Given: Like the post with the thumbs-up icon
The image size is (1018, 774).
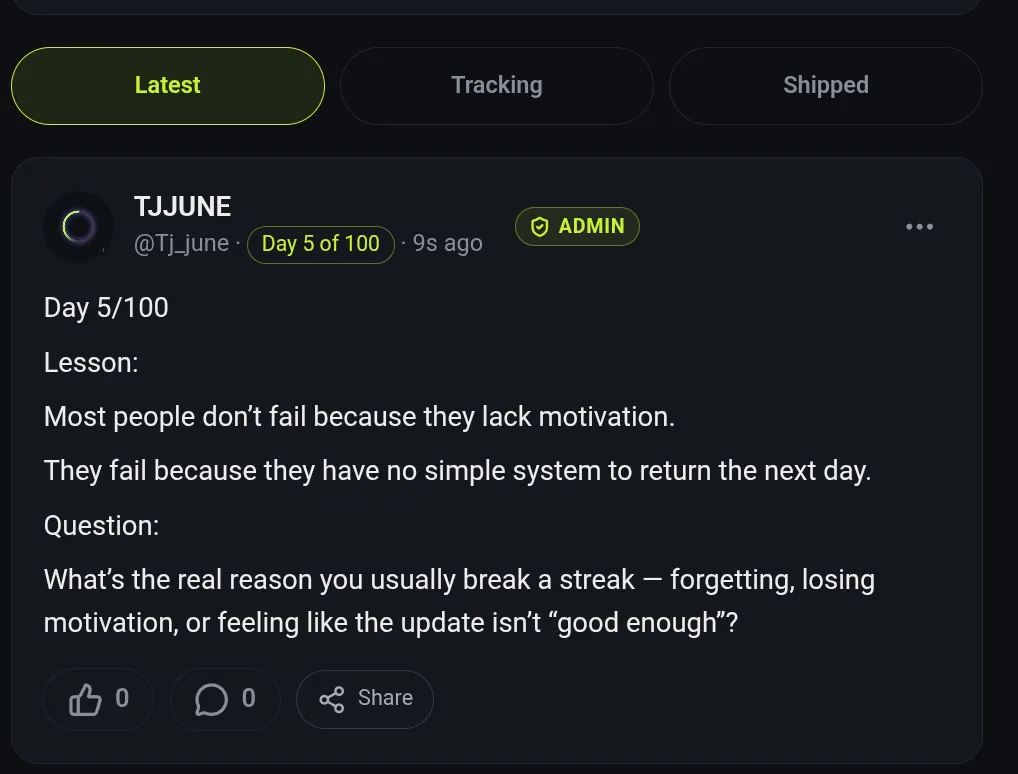Looking at the screenshot, I should coord(85,699).
